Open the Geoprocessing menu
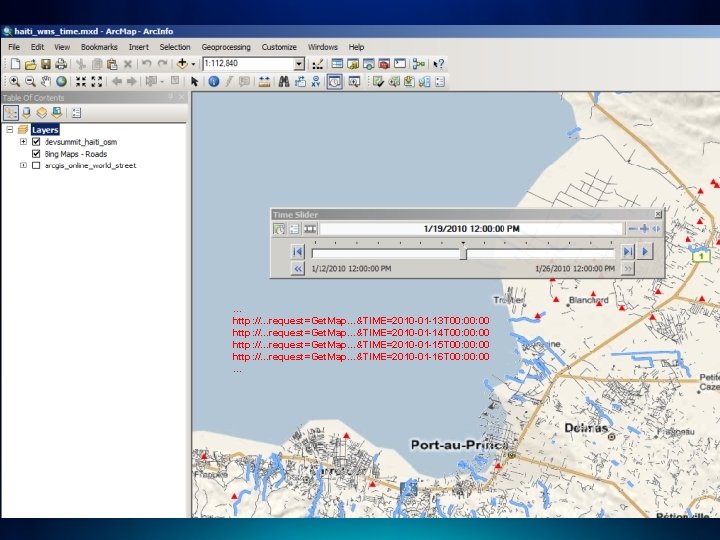The height and width of the screenshot is (540, 720). tap(227, 47)
